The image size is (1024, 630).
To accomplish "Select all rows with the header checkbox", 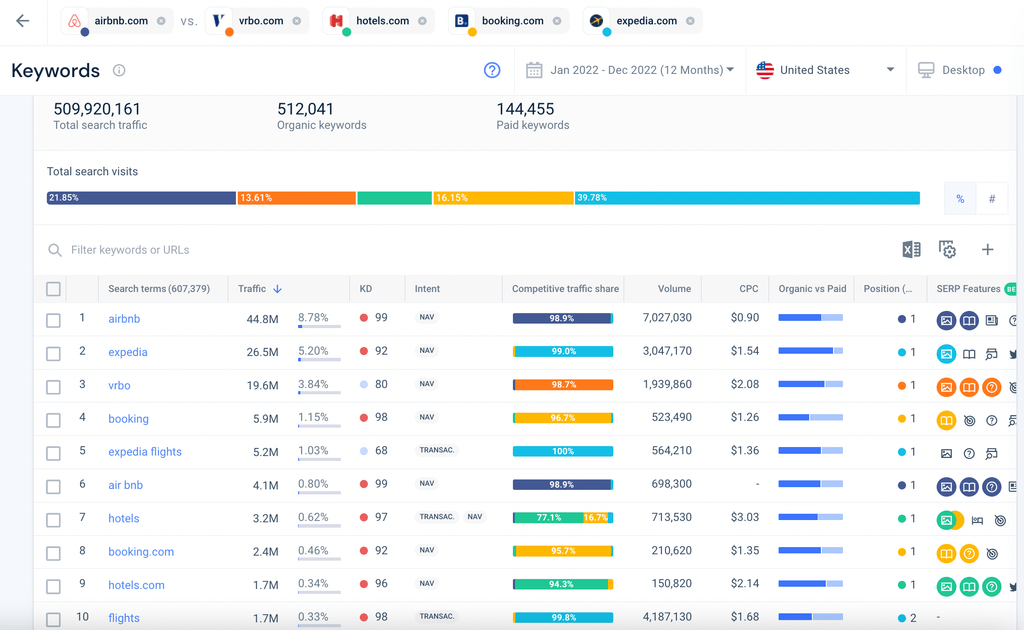I will tap(54, 289).
